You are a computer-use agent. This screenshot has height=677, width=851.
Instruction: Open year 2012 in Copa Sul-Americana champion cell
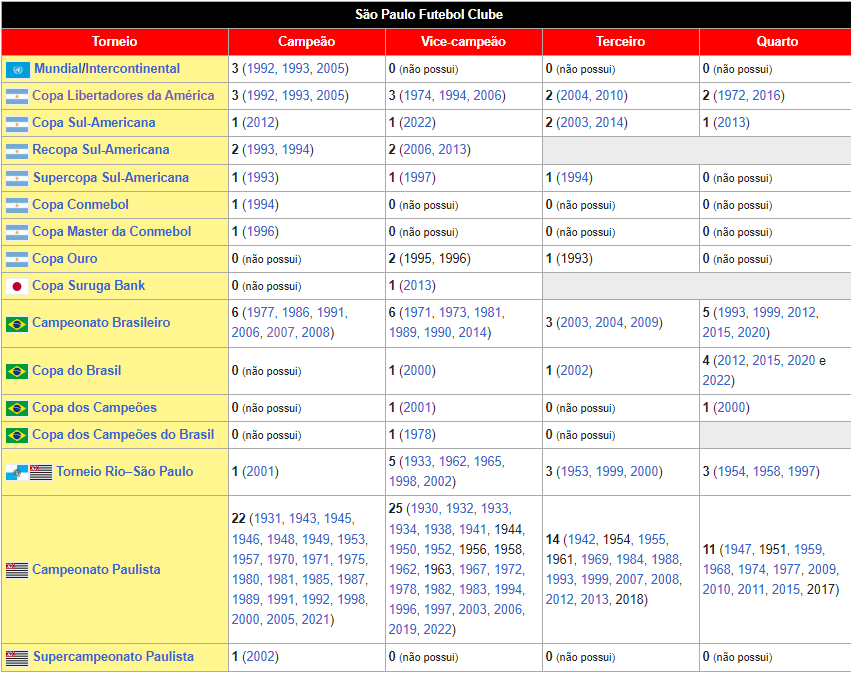[259, 123]
